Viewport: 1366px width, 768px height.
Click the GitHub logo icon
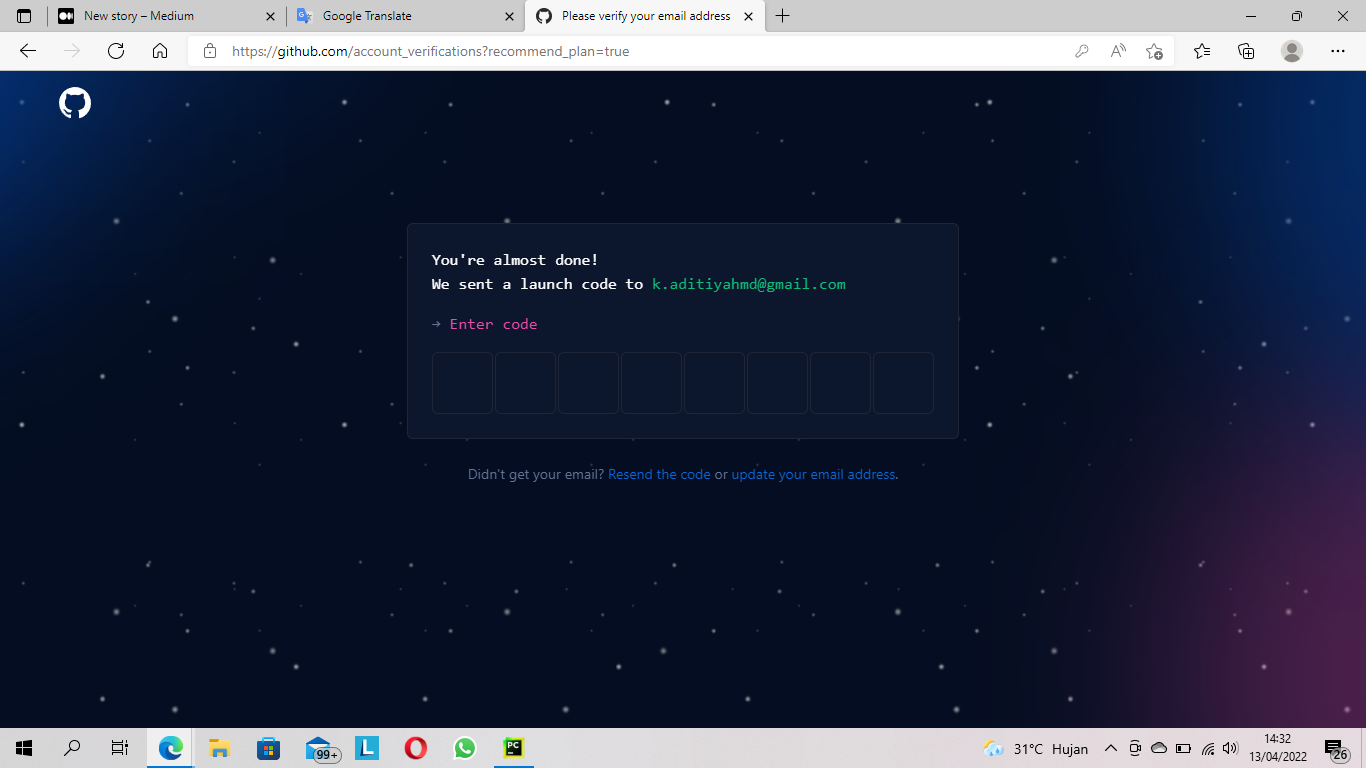[x=76, y=102]
